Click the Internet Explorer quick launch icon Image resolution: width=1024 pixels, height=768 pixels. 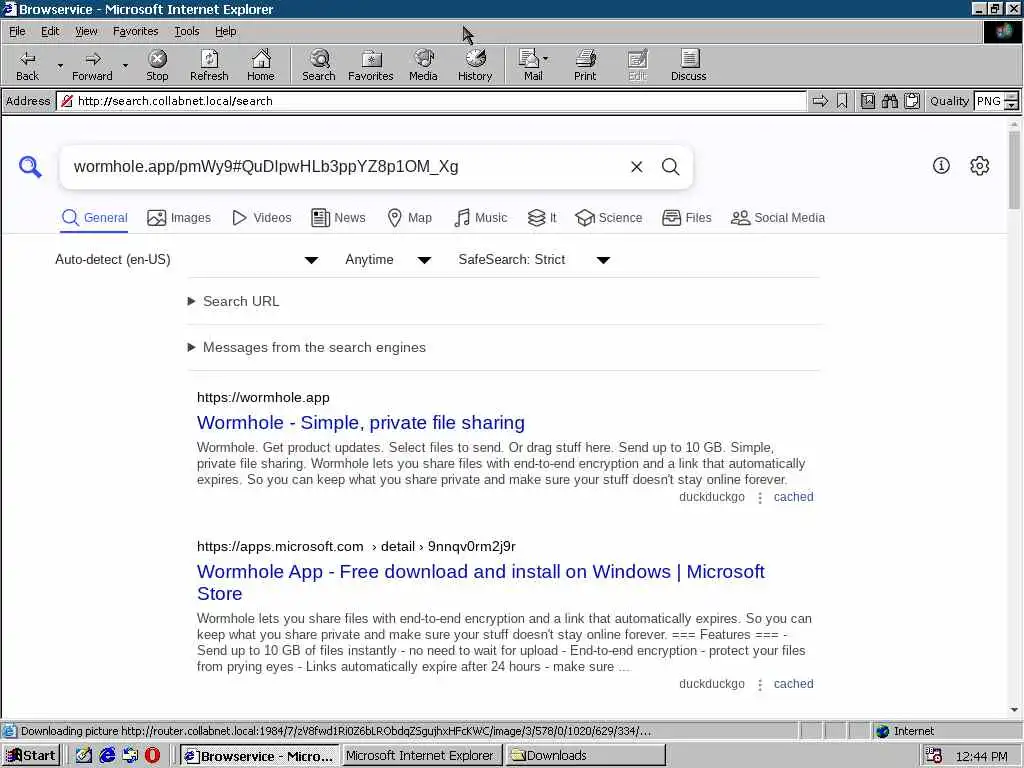[107, 756]
